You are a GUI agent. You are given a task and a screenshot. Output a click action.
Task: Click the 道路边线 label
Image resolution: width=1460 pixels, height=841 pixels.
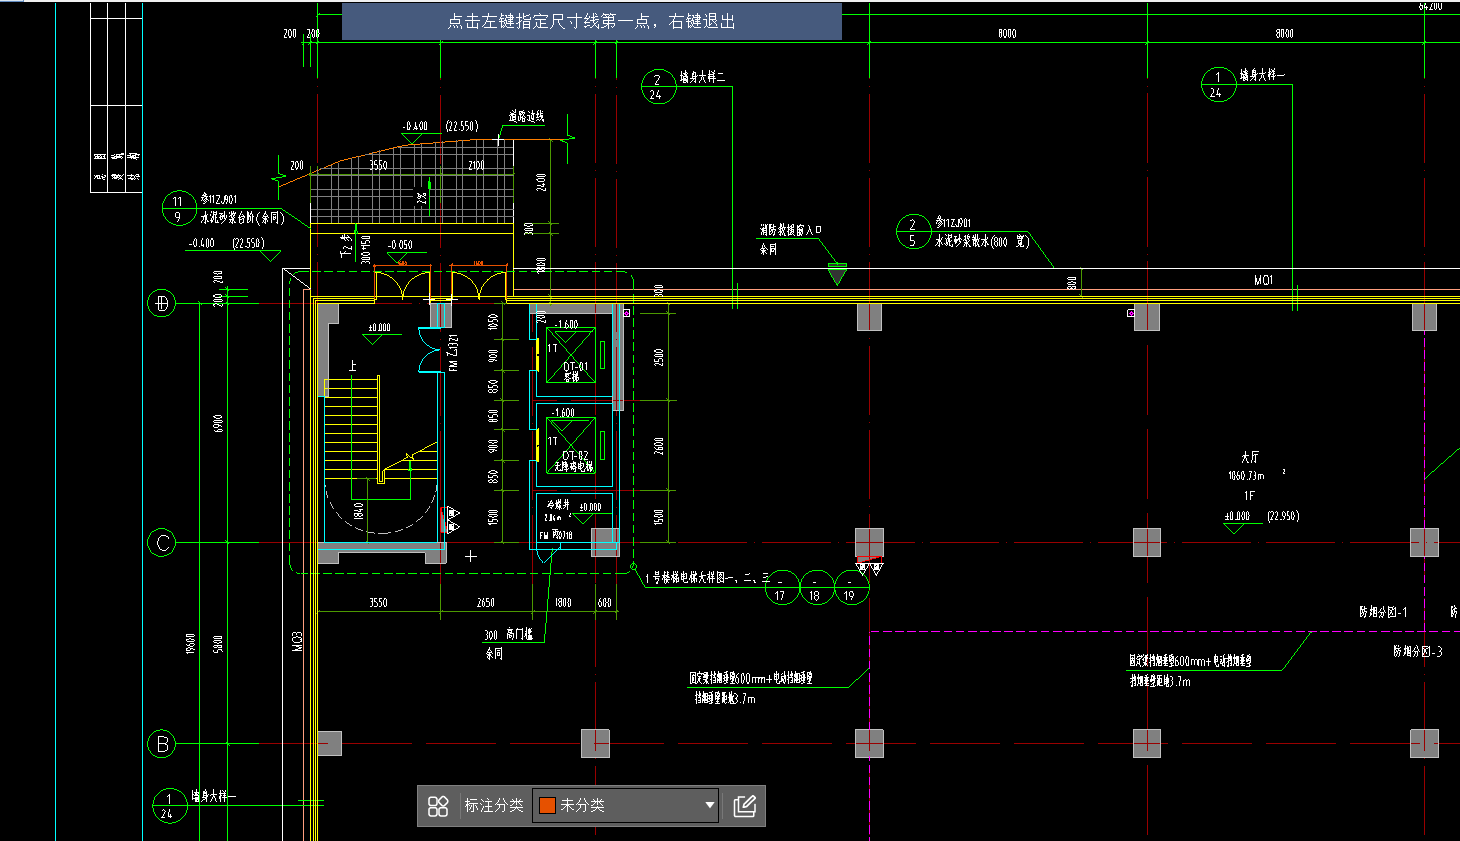pos(526,117)
